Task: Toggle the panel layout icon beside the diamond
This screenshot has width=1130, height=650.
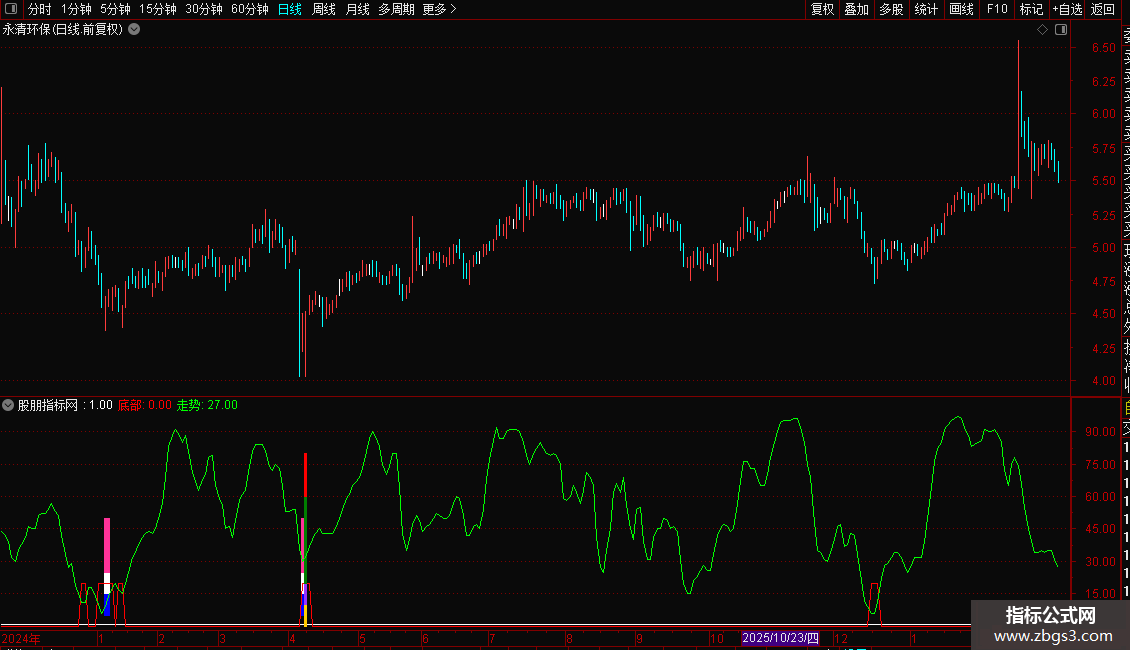Action: pos(1061,30)
